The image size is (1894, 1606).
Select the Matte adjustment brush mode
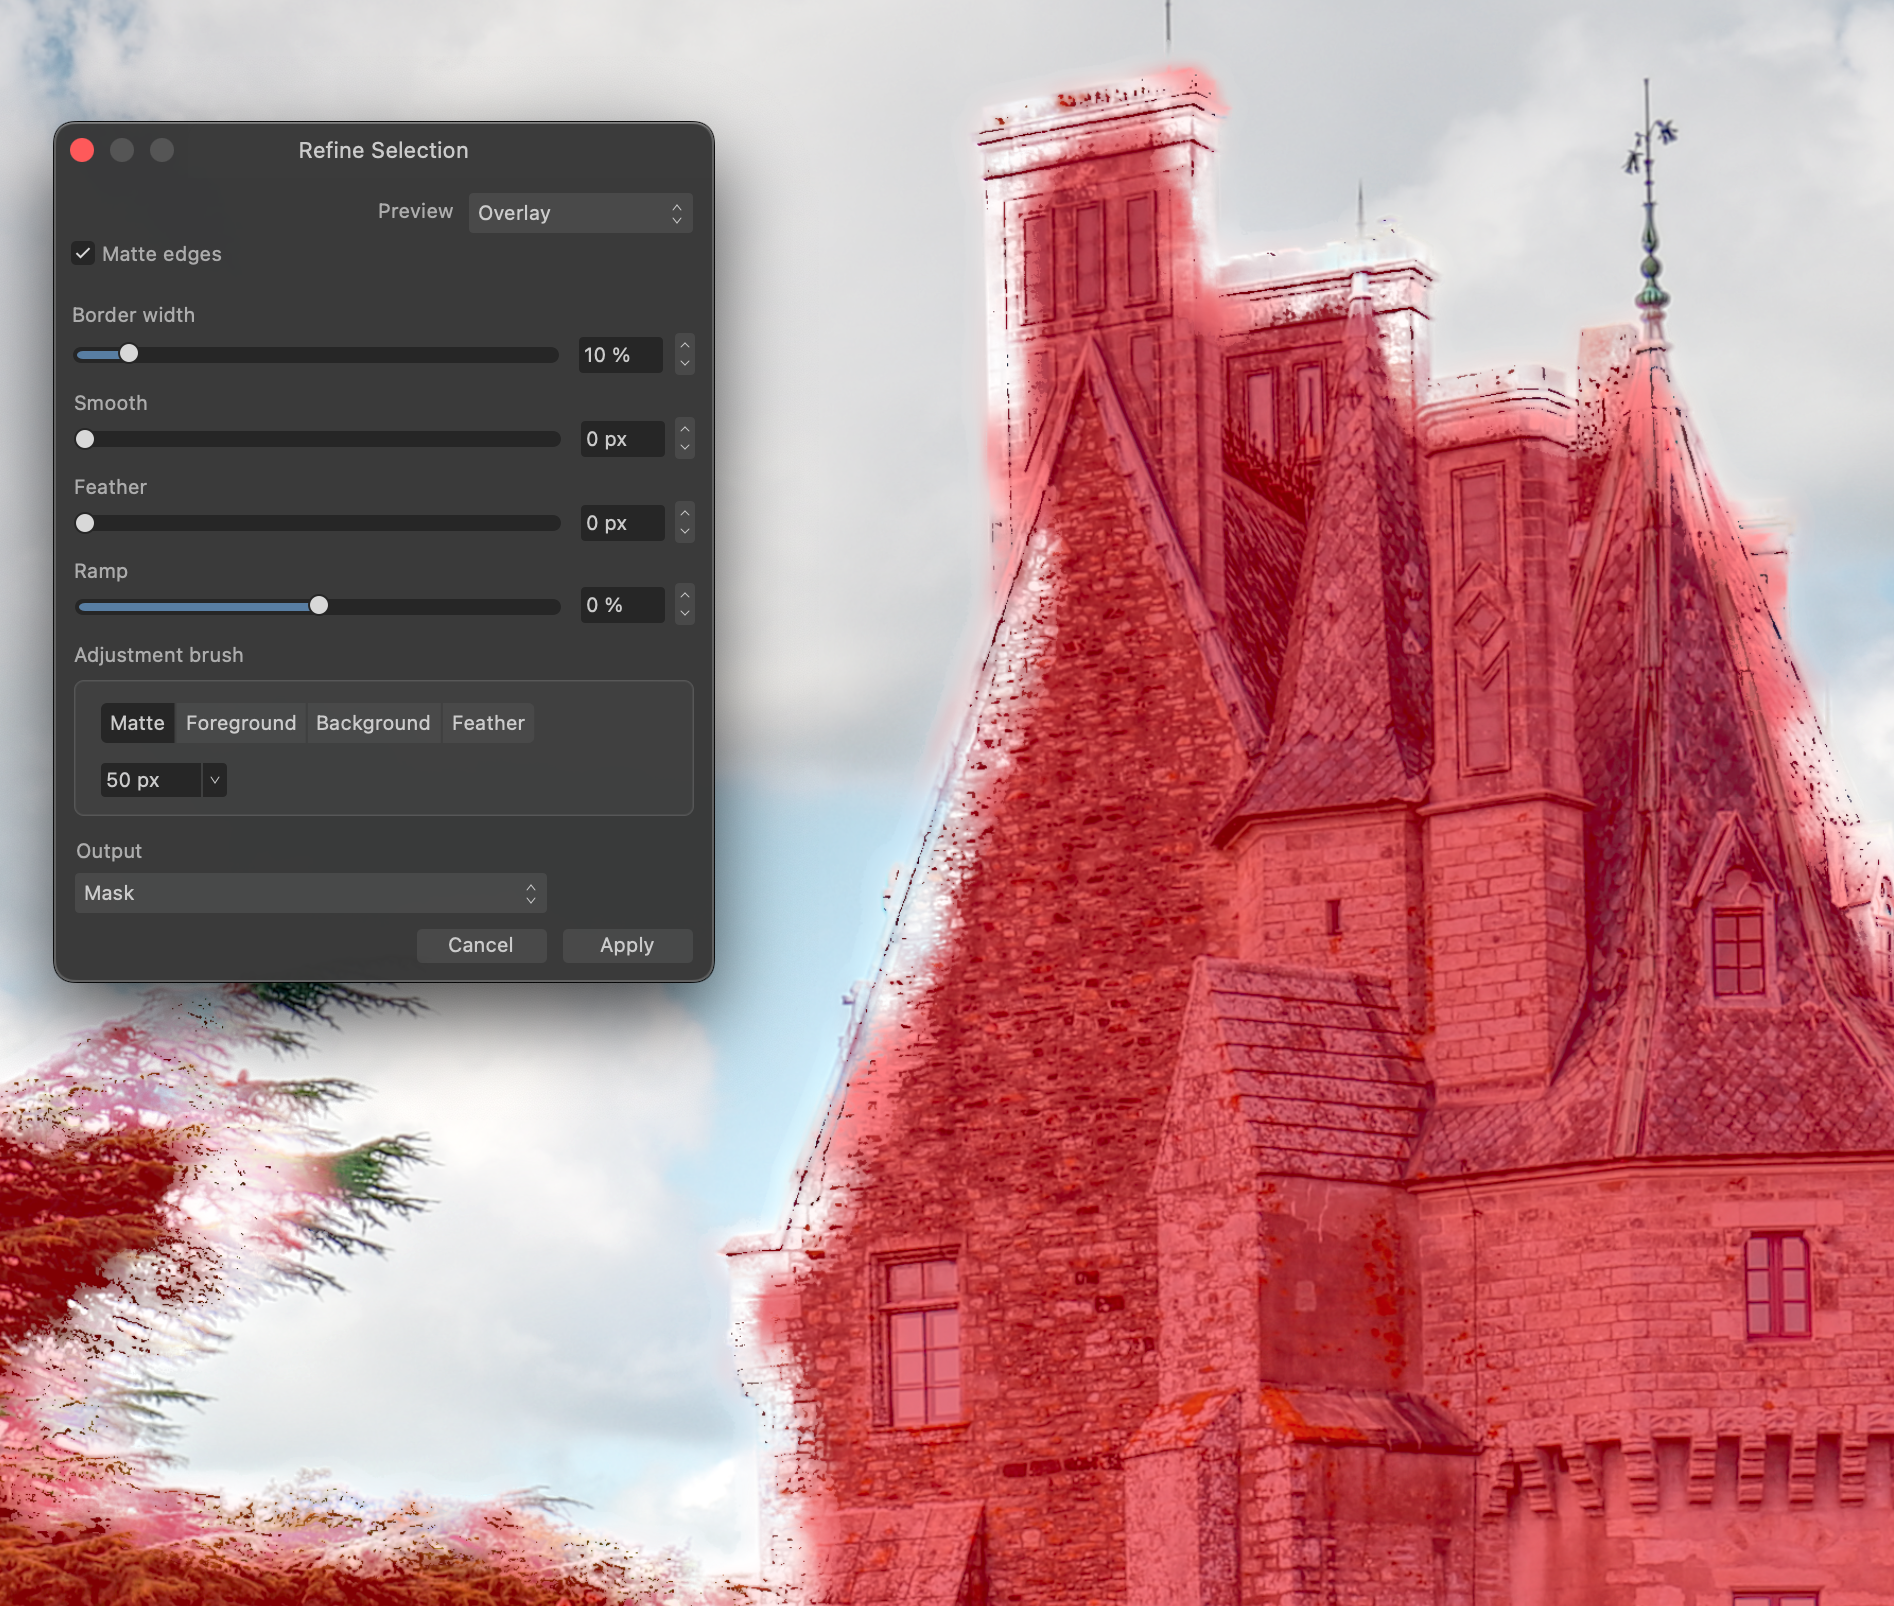tap(138, 723)
